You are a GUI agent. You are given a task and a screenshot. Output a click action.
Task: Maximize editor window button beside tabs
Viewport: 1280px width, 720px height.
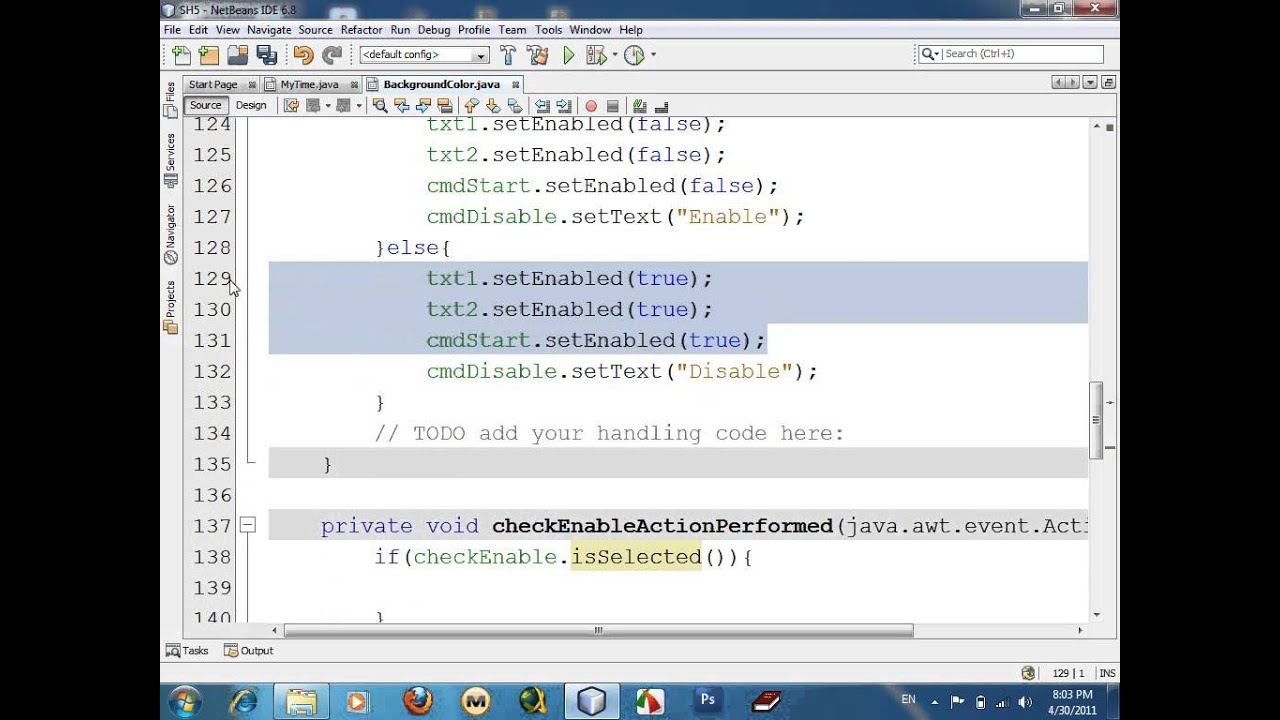point(1108,83)
